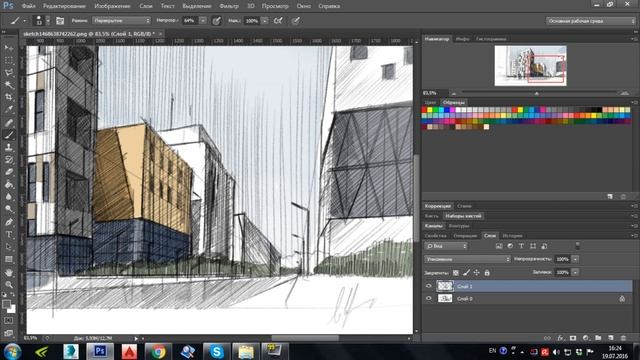Click the layer effects fx icon
The image size is (640, 360).
coord(560,338)
